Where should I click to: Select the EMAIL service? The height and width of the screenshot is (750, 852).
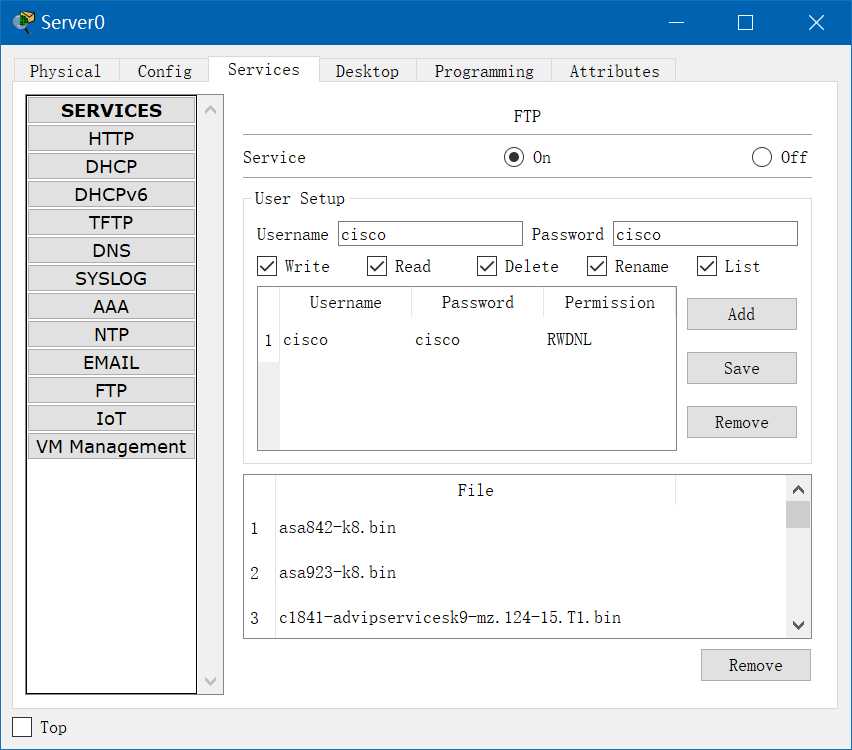(111, 362)
